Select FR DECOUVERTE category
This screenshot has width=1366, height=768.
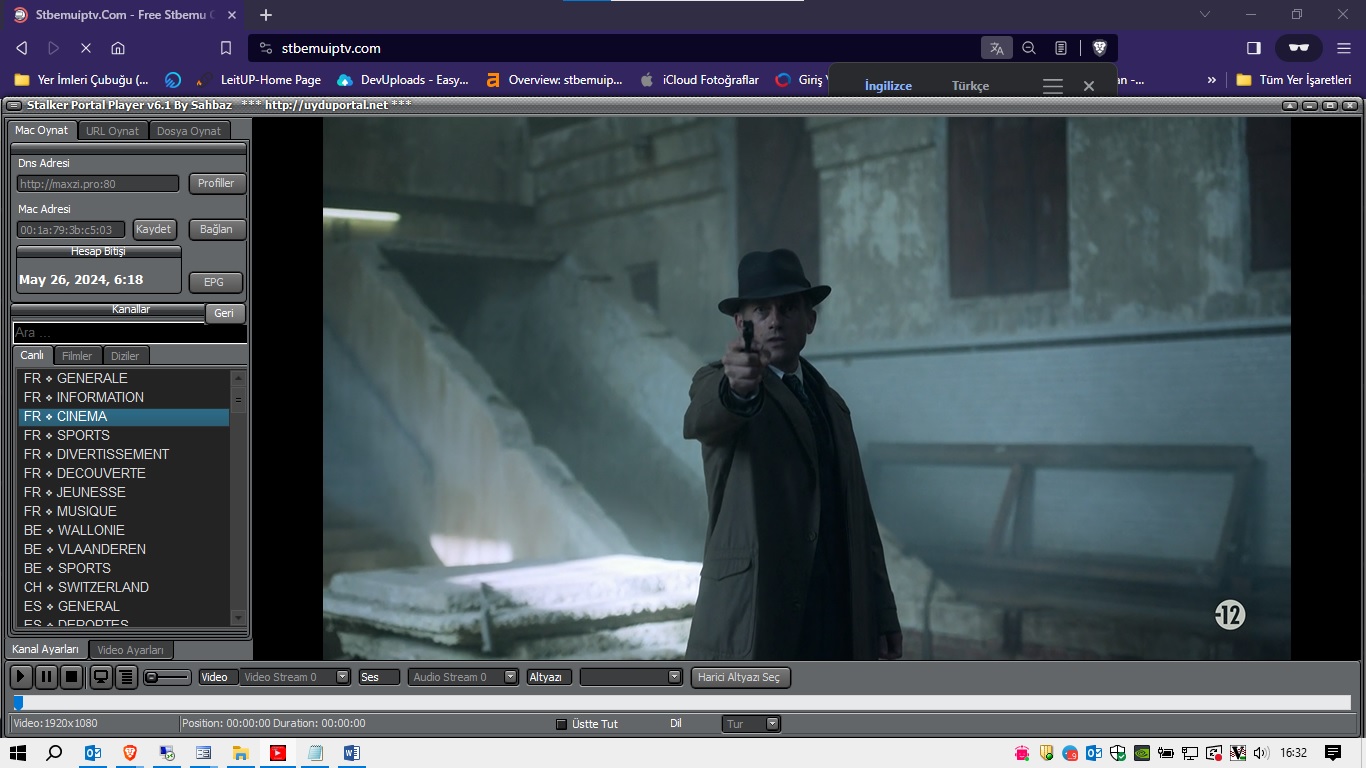tap(124, 473)
